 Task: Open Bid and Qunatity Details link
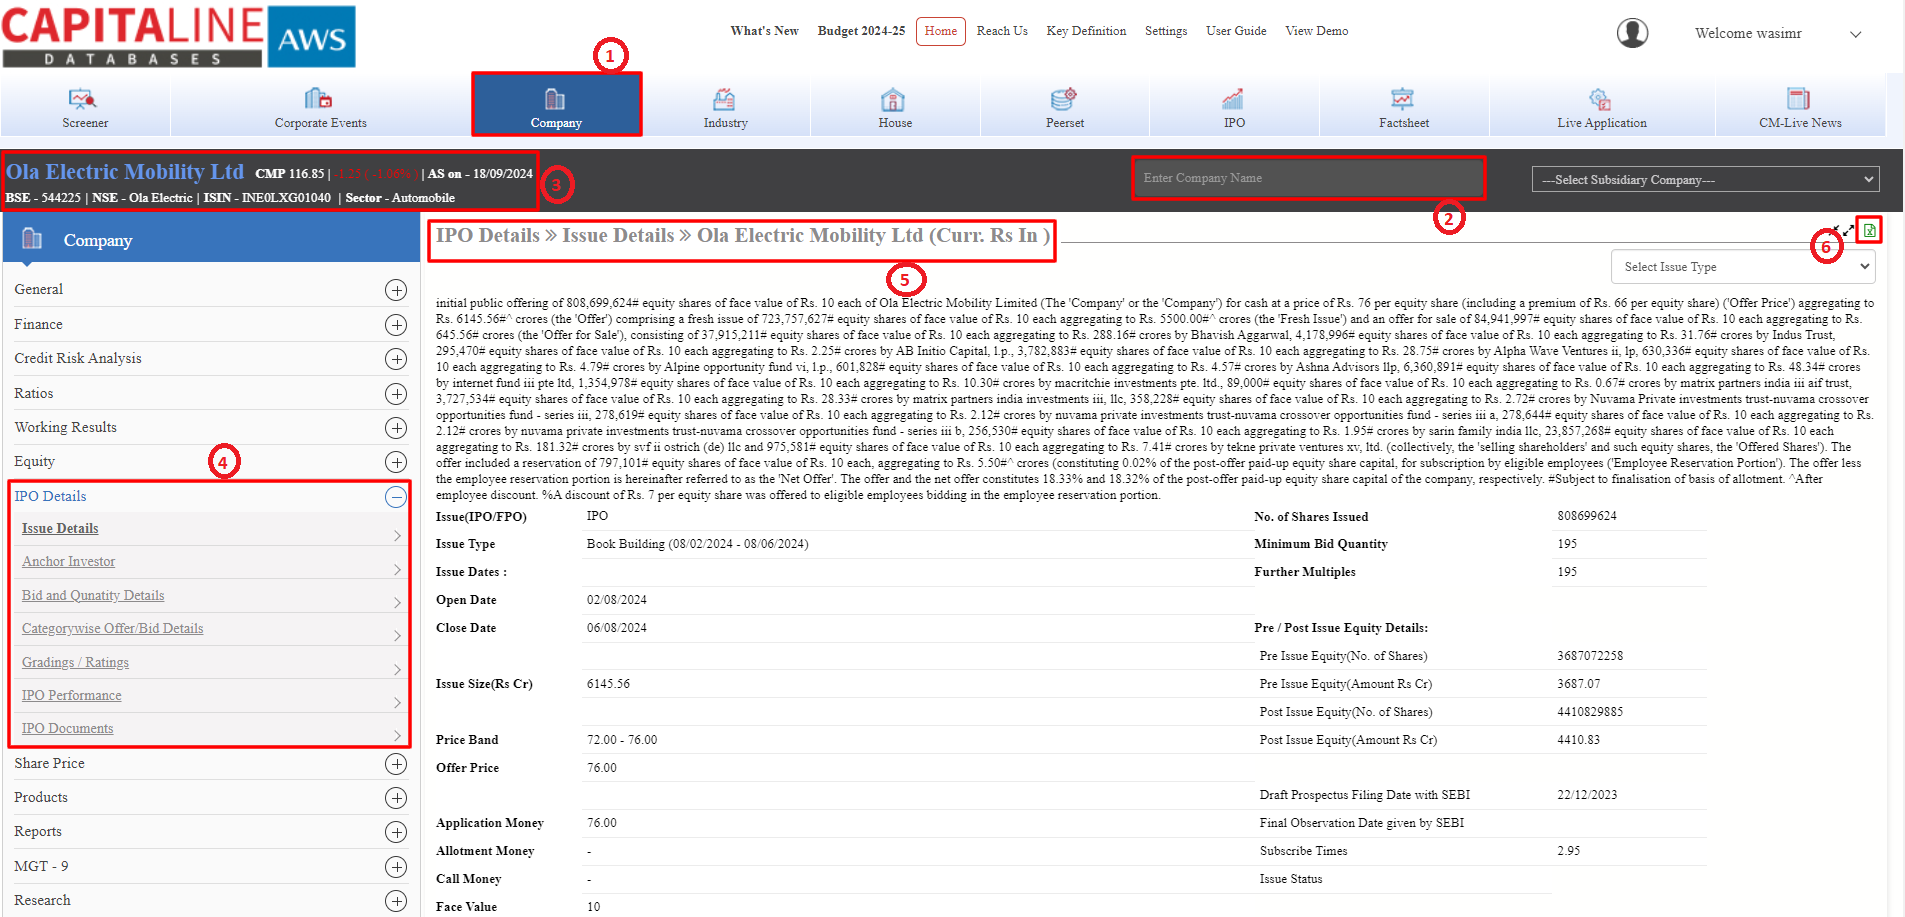coord(93,595)
